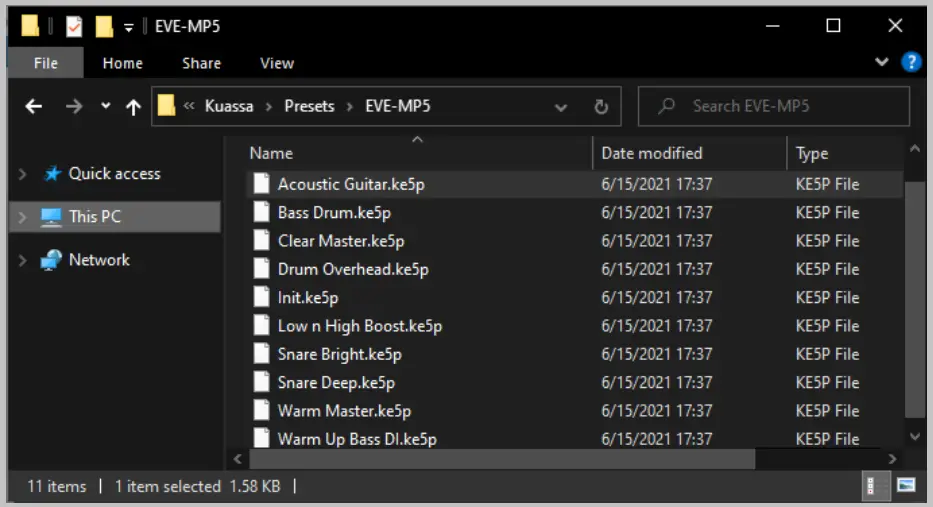Click the vertical scrollbar thumb

point(915,299)
